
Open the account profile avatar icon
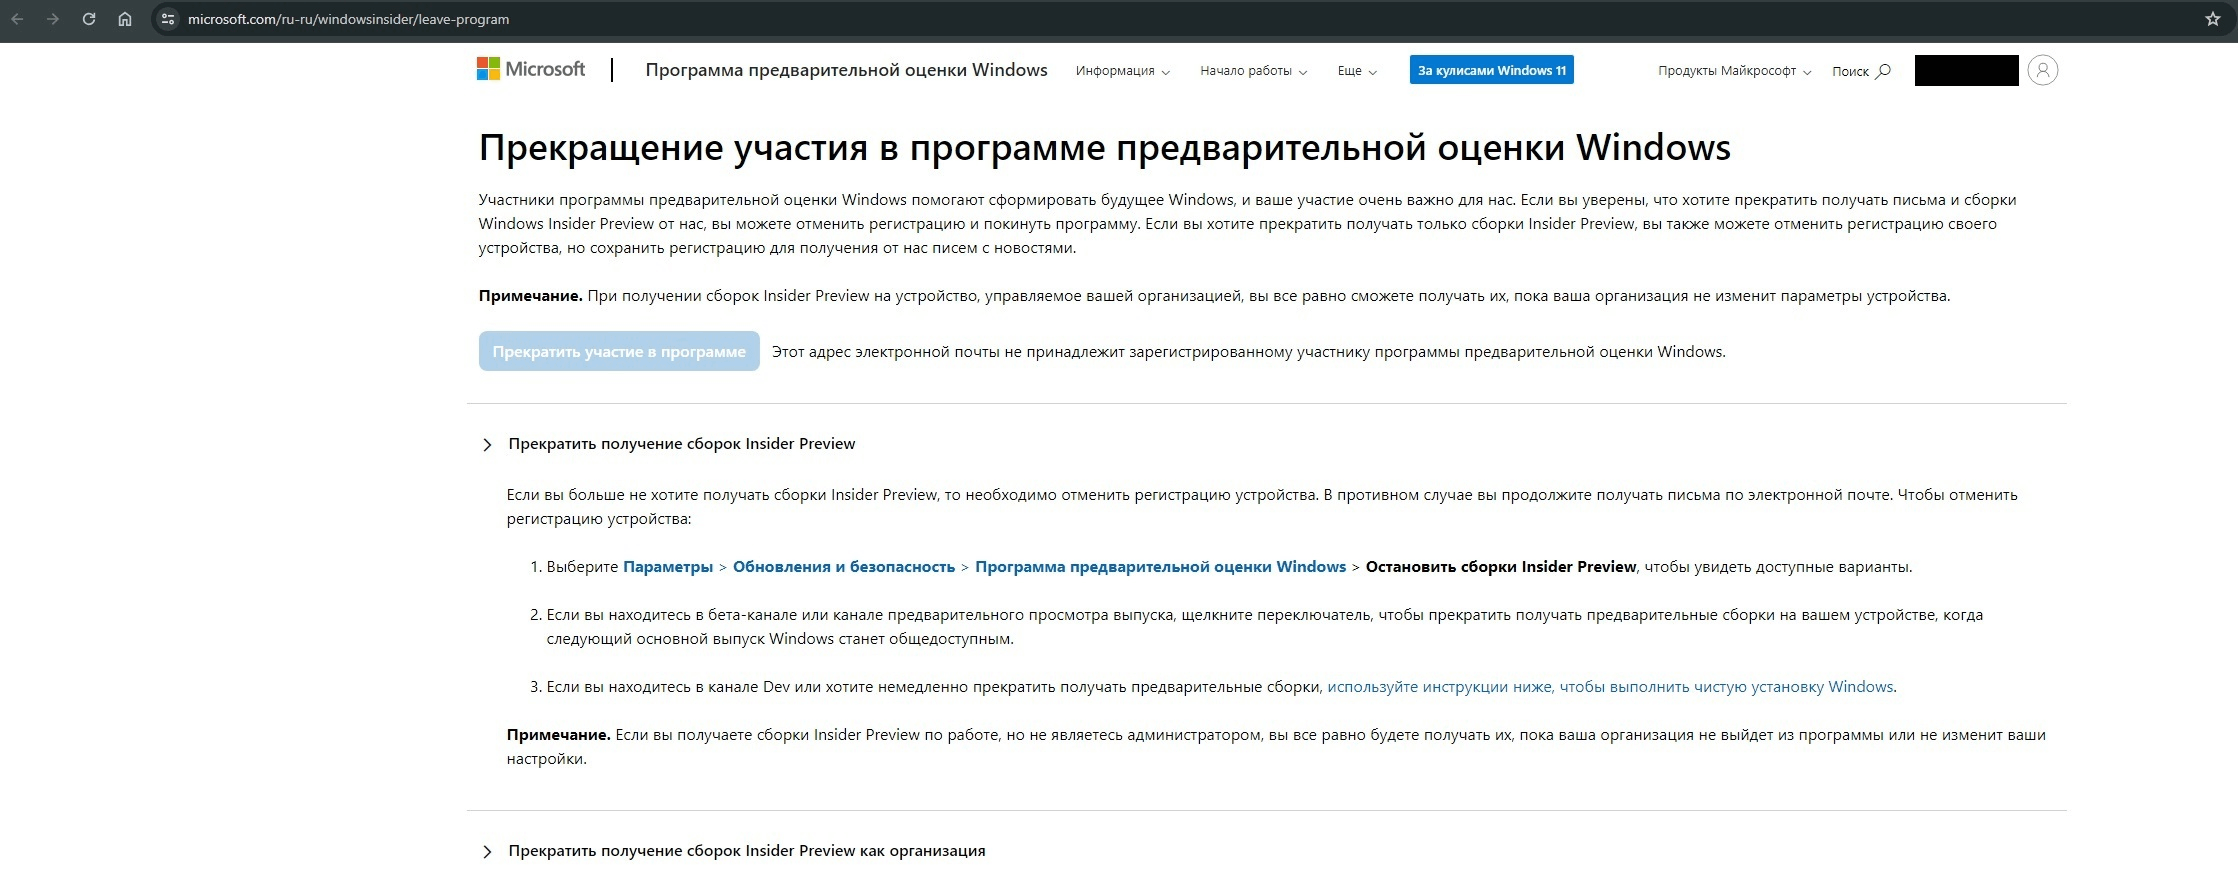point(2043,70)
